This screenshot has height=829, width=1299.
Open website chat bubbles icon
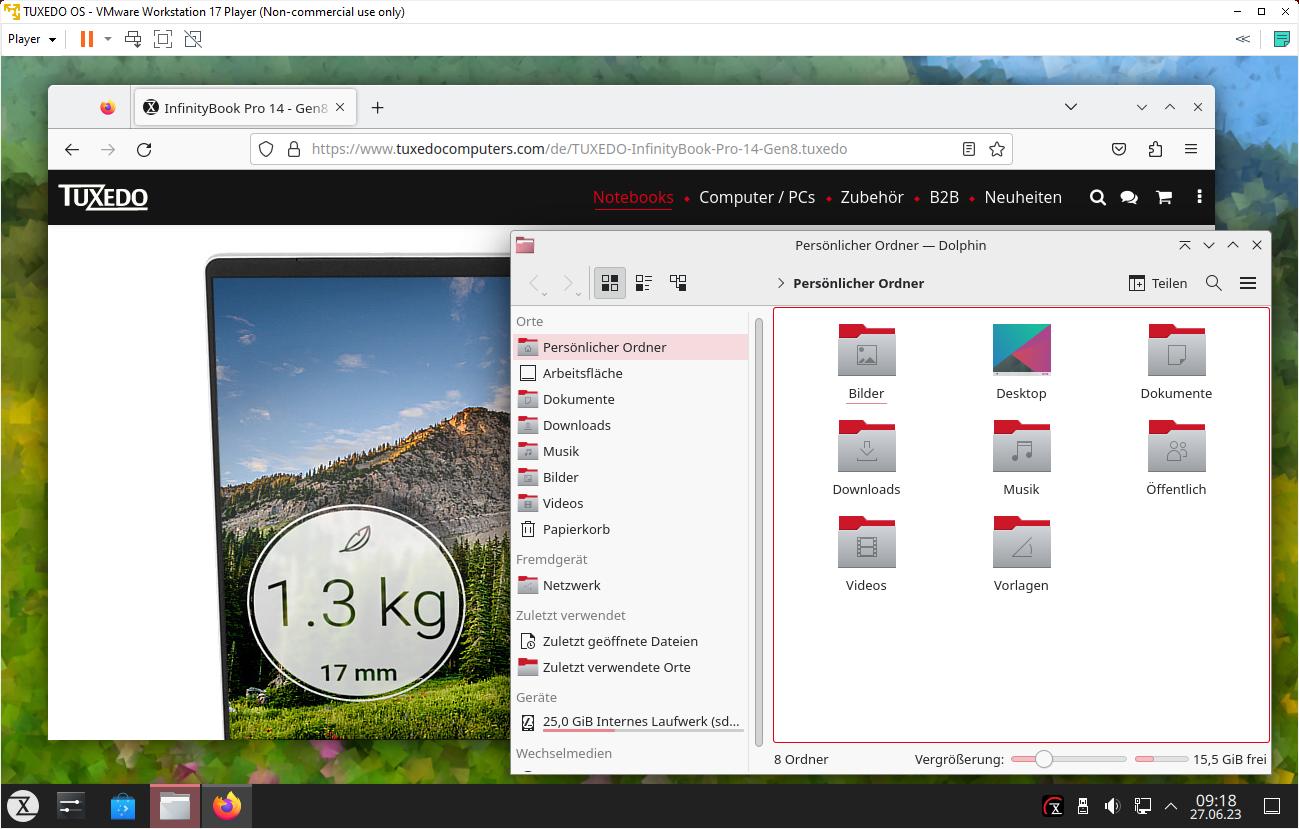(x=1129, y=198)
